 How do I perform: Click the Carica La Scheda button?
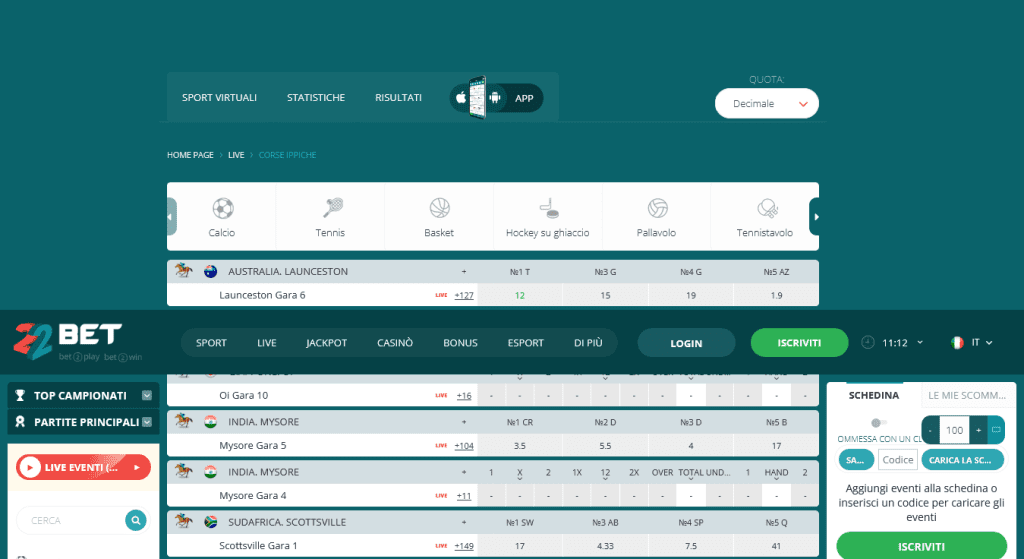[x=962, y=460]
